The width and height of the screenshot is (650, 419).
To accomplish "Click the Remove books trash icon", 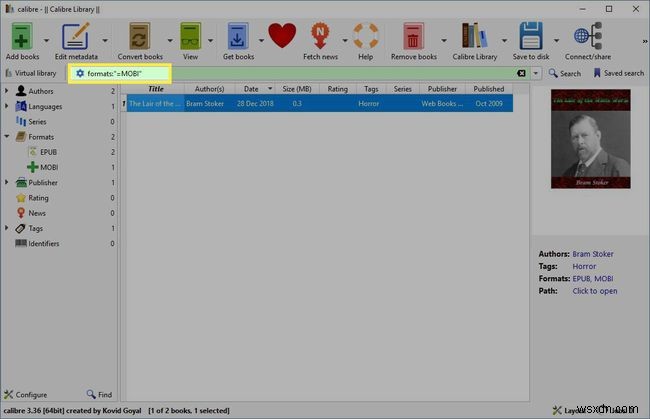I will click(413, 36).
